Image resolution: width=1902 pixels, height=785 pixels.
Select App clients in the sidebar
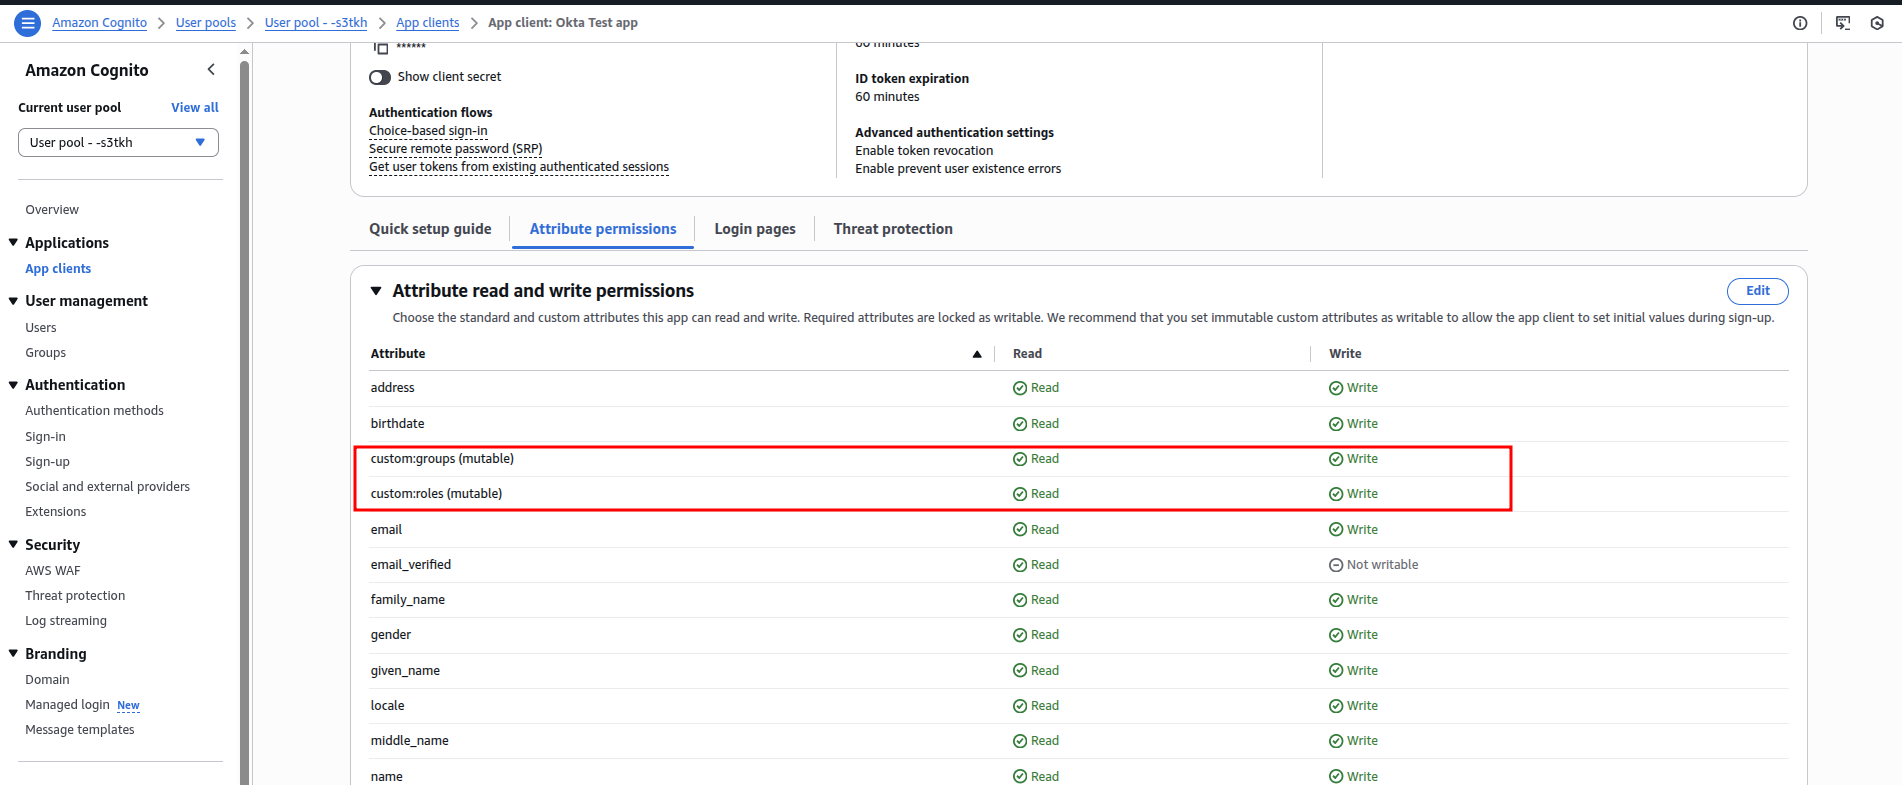58,269
